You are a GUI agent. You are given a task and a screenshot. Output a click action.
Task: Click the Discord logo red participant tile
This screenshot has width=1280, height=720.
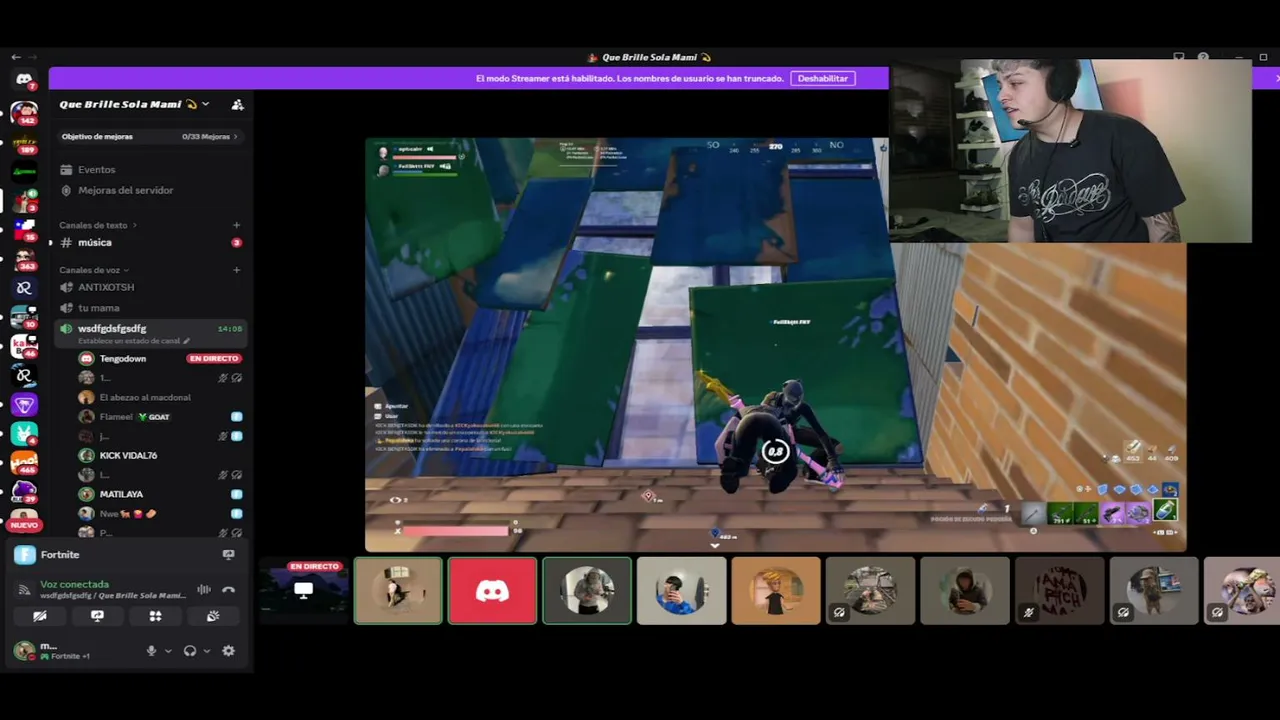(x=492, y=591)
